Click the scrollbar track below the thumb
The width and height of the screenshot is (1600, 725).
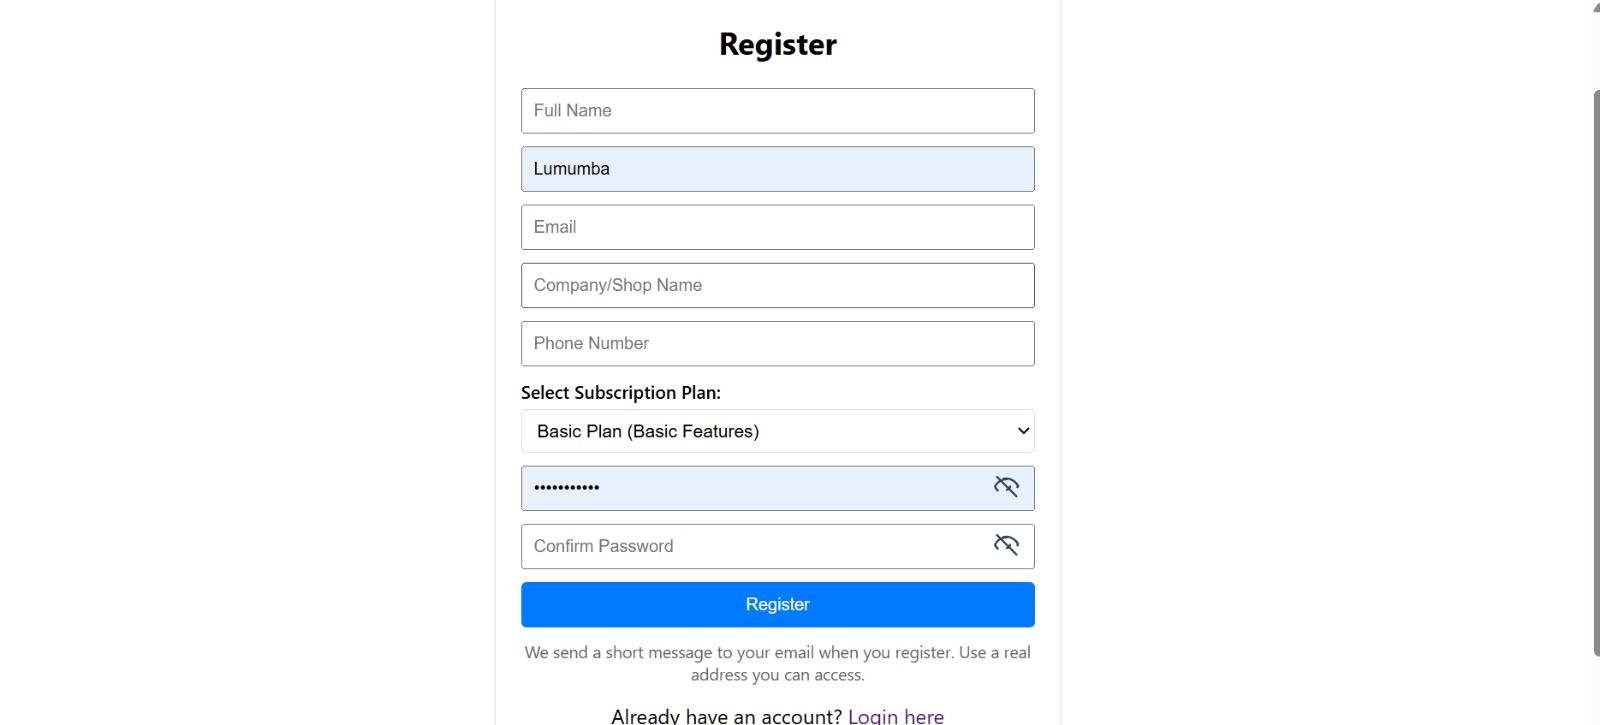point(1596,690)
